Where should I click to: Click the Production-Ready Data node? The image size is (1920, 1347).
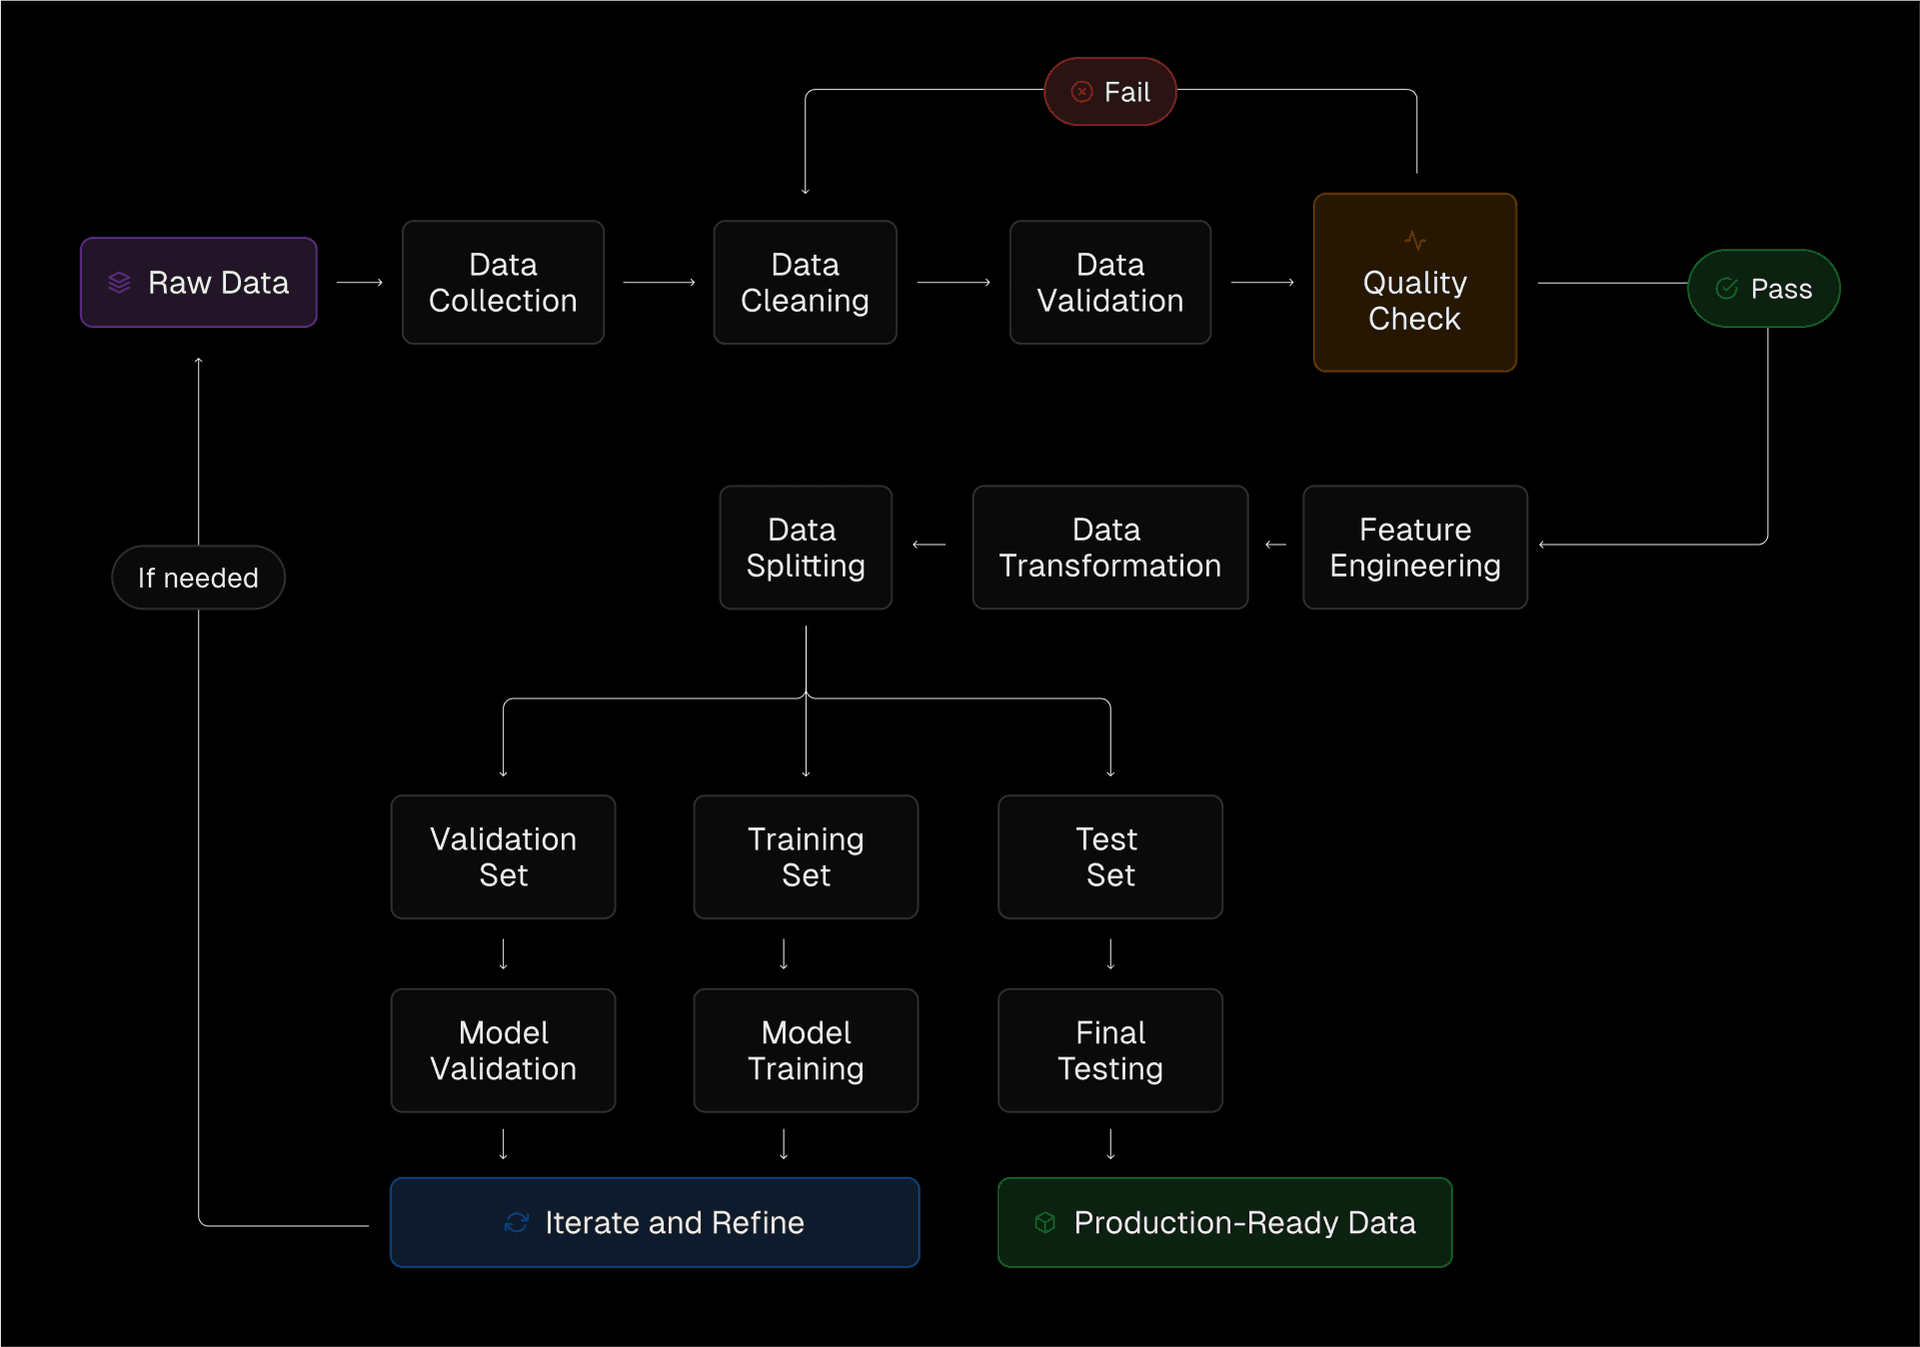(x=1224, y=1222)
